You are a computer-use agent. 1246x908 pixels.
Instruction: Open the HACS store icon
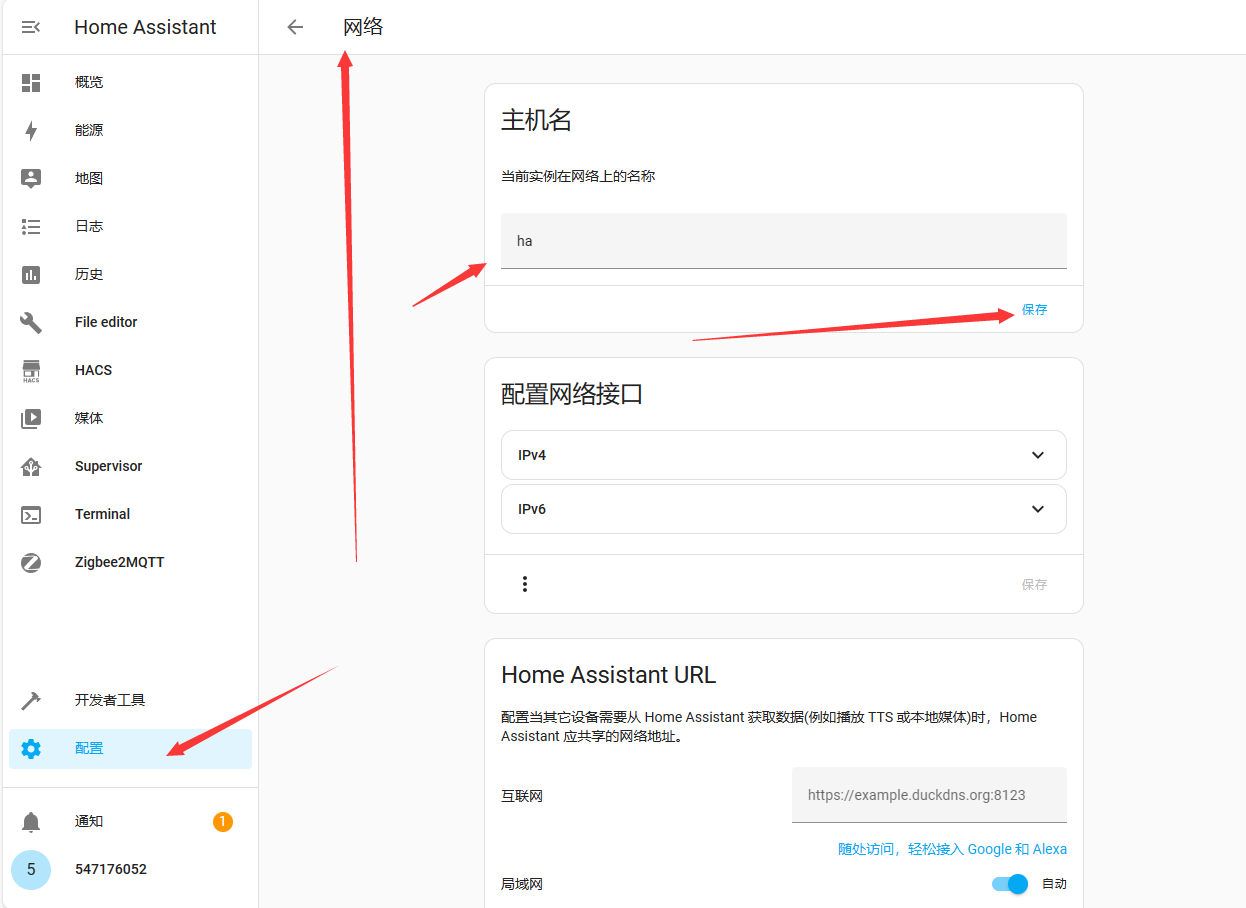(31, 371)
